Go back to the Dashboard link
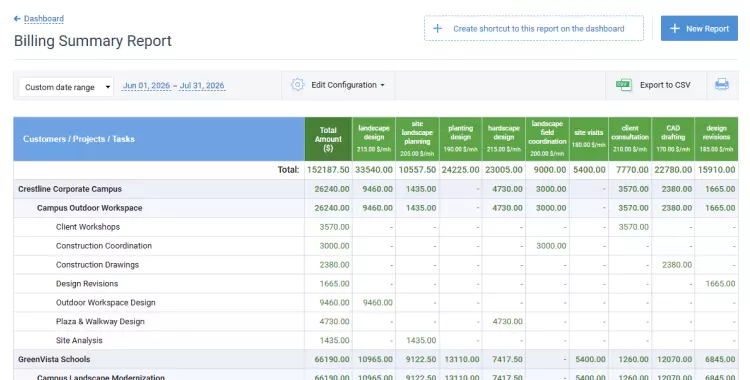Screen dimensions: 750x380 [44, 19]
